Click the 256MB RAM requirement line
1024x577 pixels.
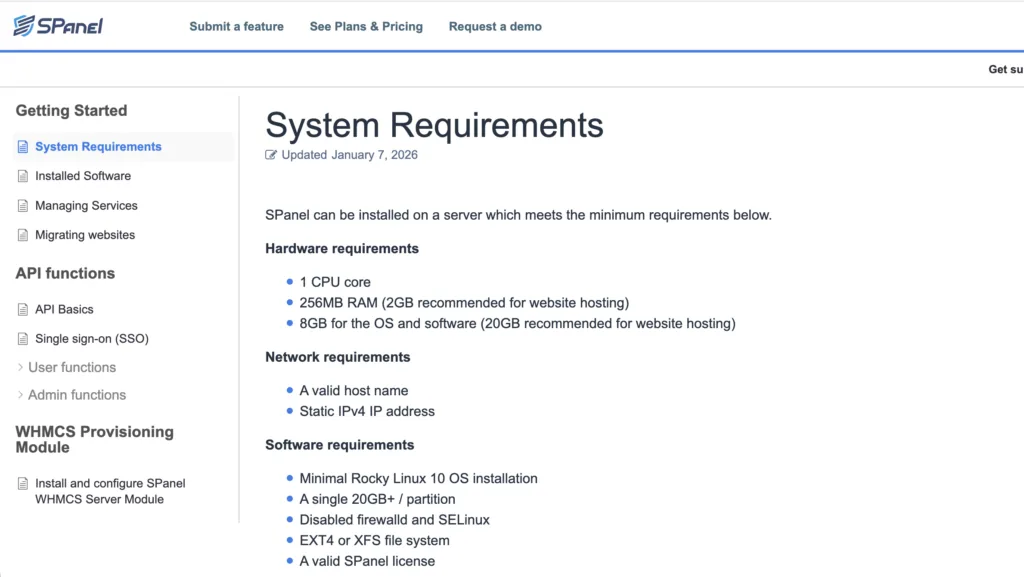[464, 303]
